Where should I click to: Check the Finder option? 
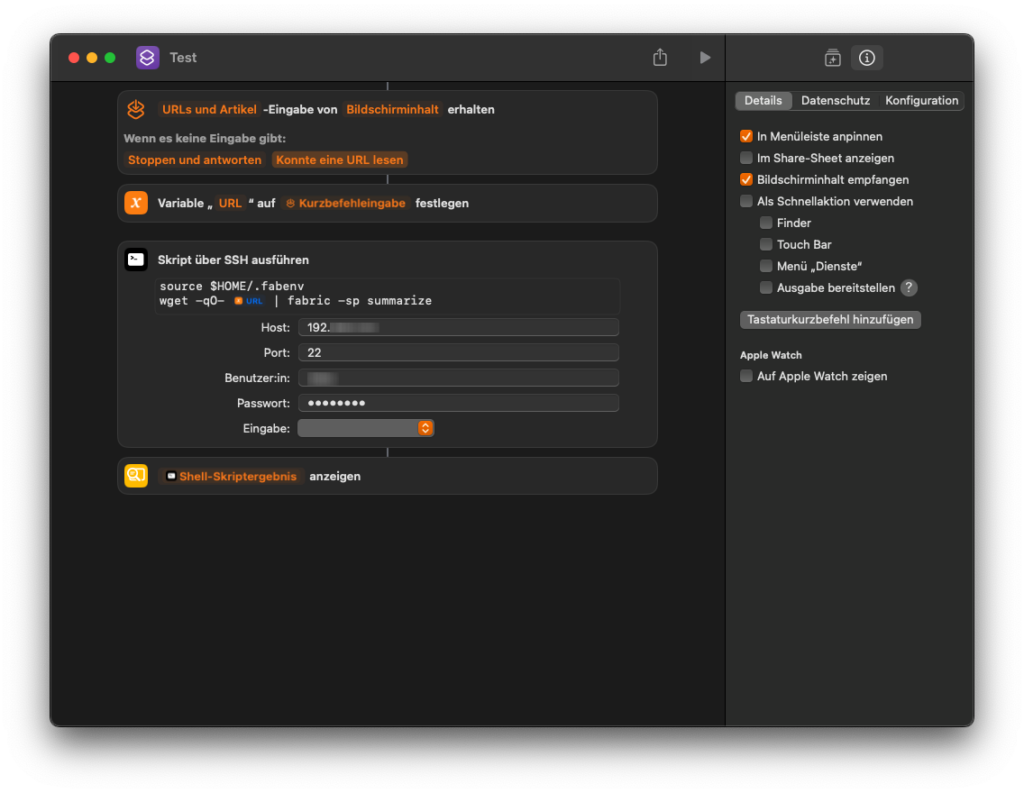pyautogui.click(x=766, y=223)
